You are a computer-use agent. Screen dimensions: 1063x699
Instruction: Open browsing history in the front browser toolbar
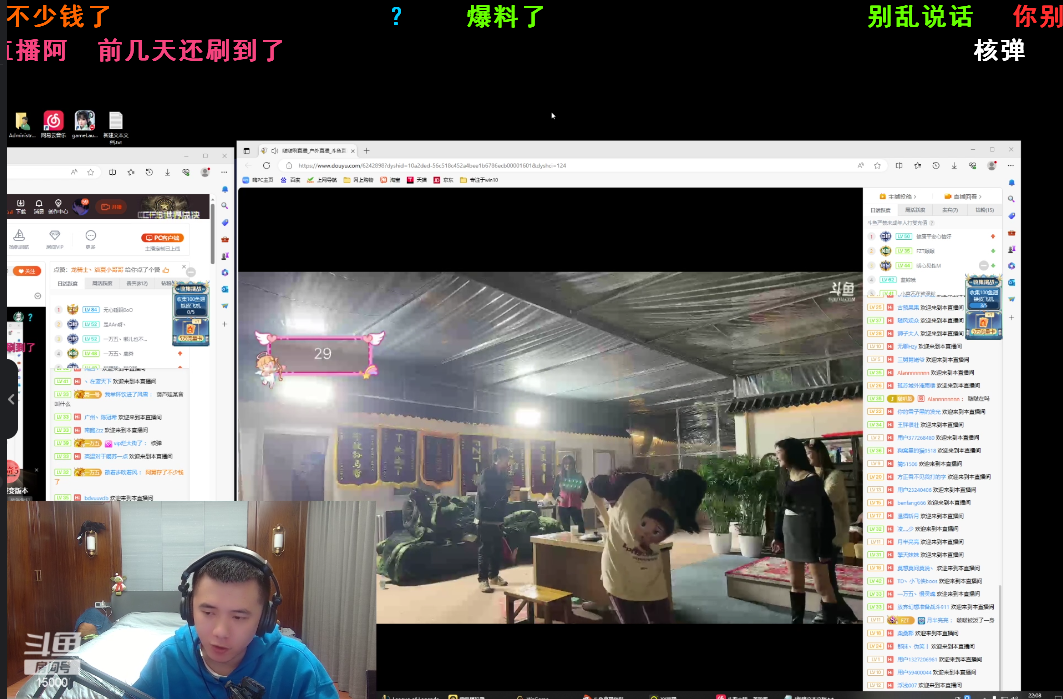[x=936, y=165]
